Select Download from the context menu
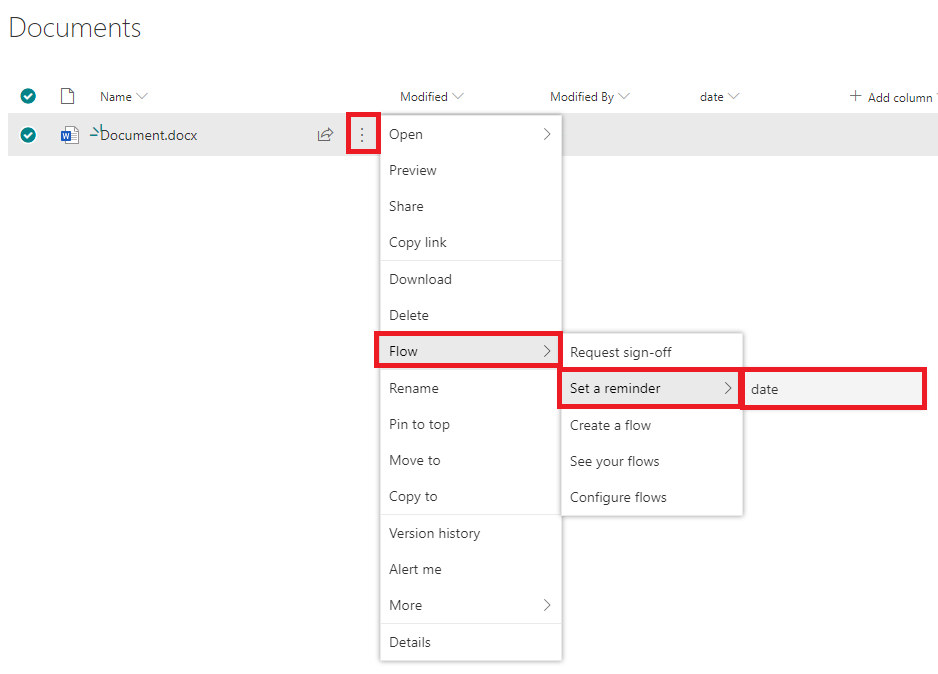Image resolution: width=938 pixels, height=674 pixels. click(471, 279)
